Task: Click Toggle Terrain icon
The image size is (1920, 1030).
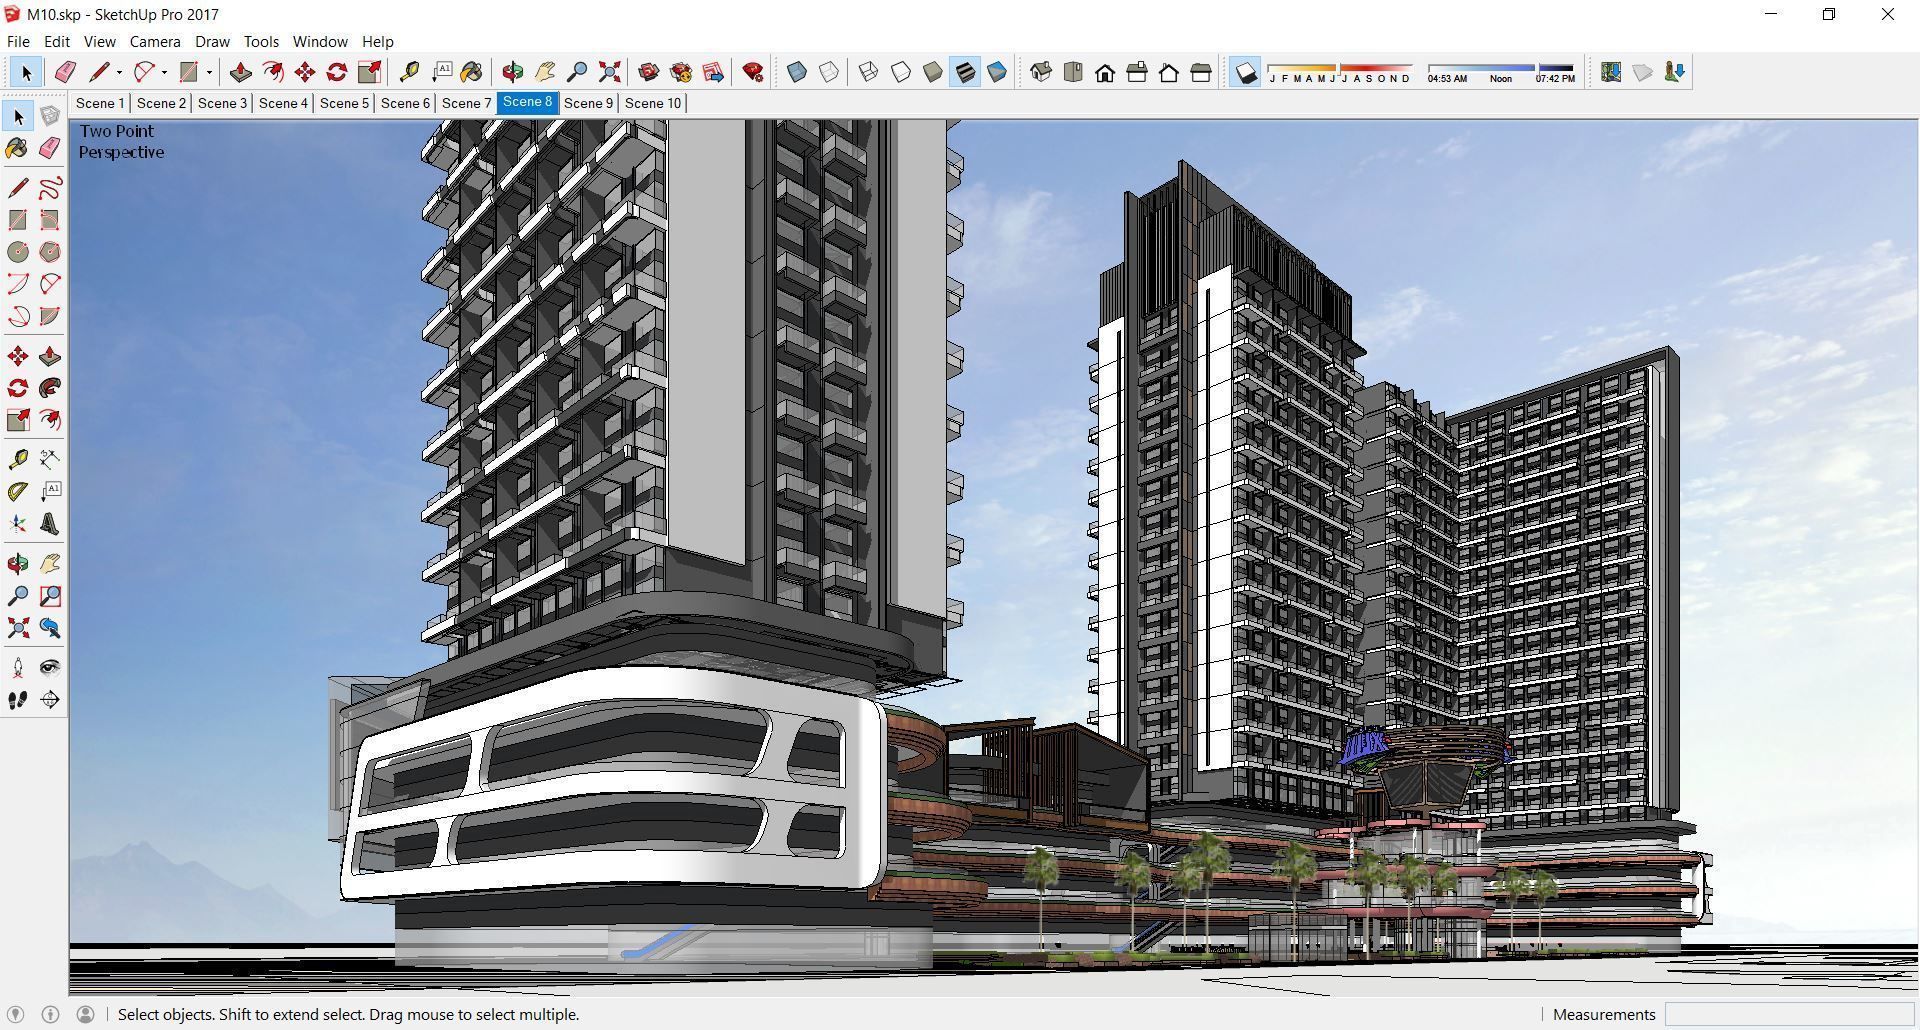Action: (x=1643, y=72)
